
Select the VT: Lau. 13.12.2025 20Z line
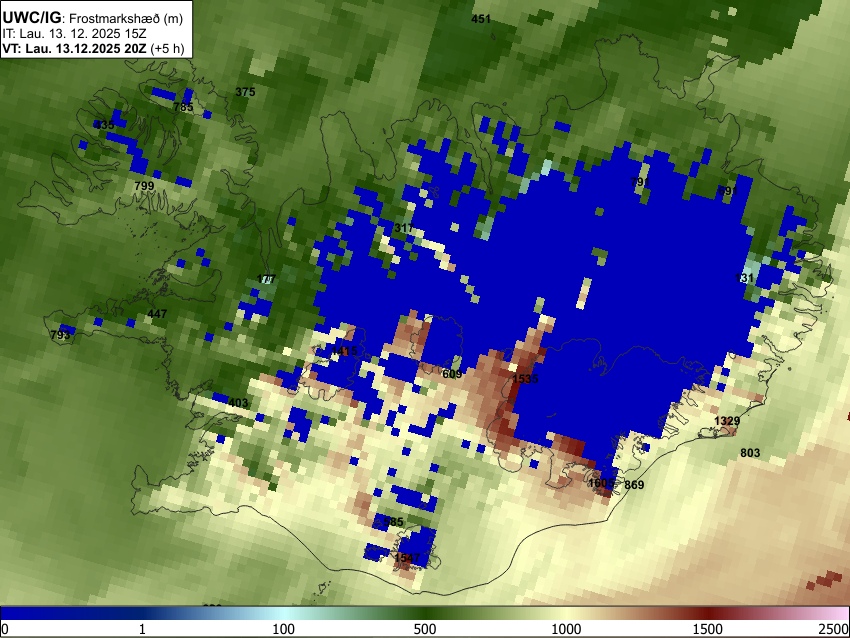coord(93,48)
